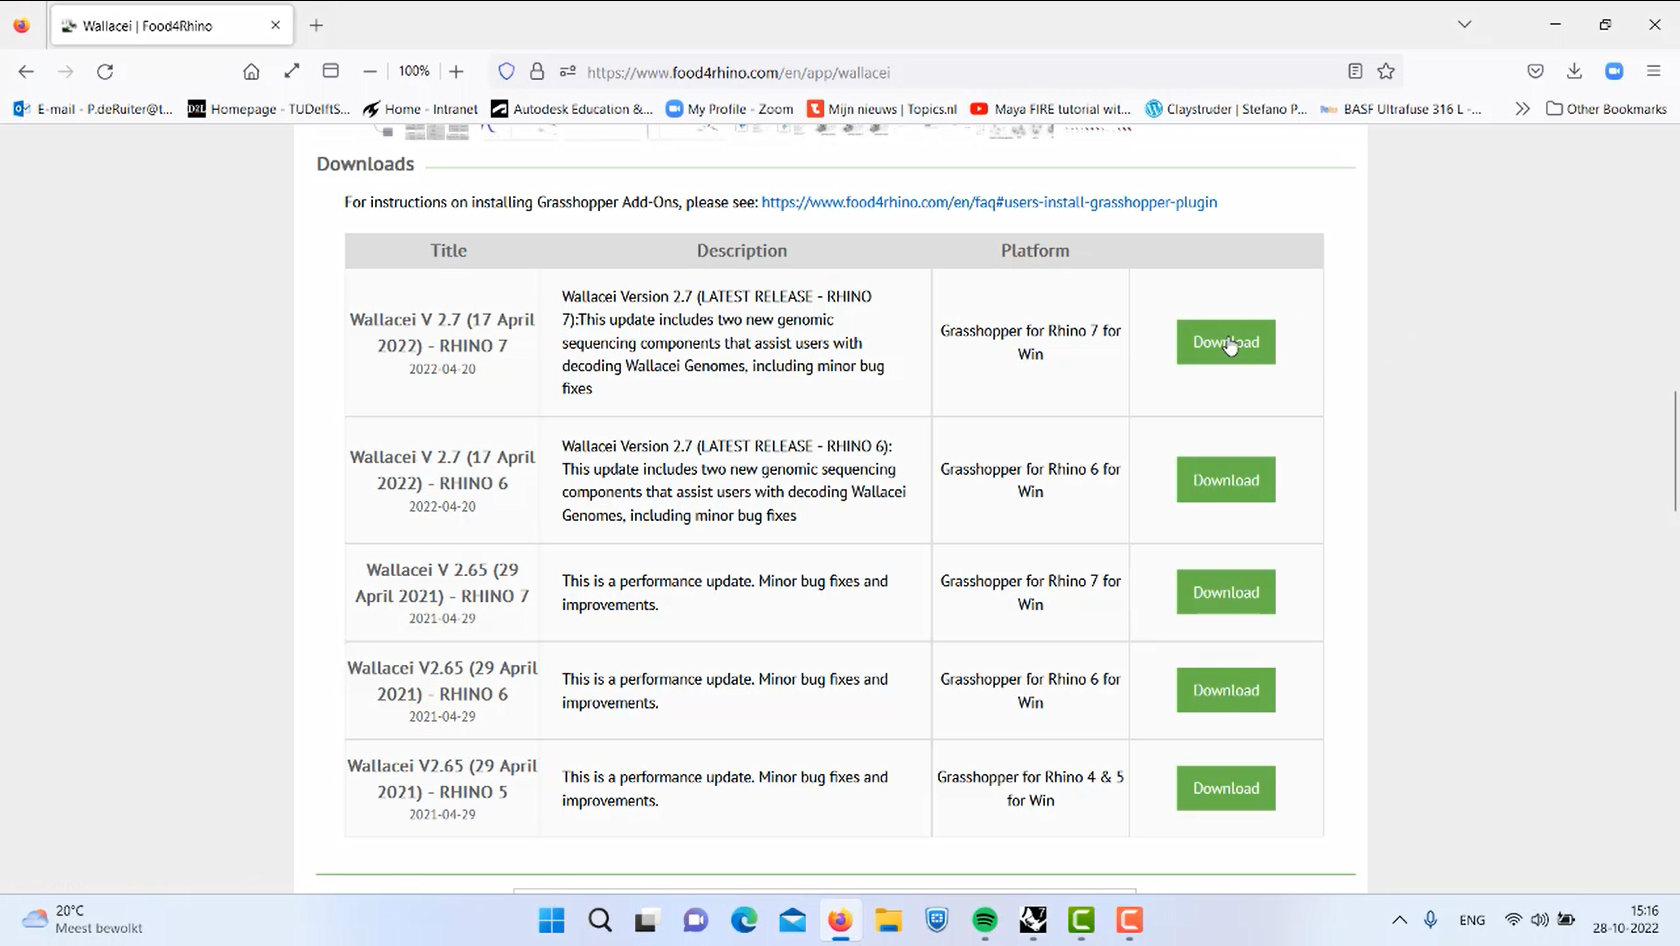This screenshot has width=1680, height=946.
Task: Bookmark this page with the star icon
Action: point(1386,71)
